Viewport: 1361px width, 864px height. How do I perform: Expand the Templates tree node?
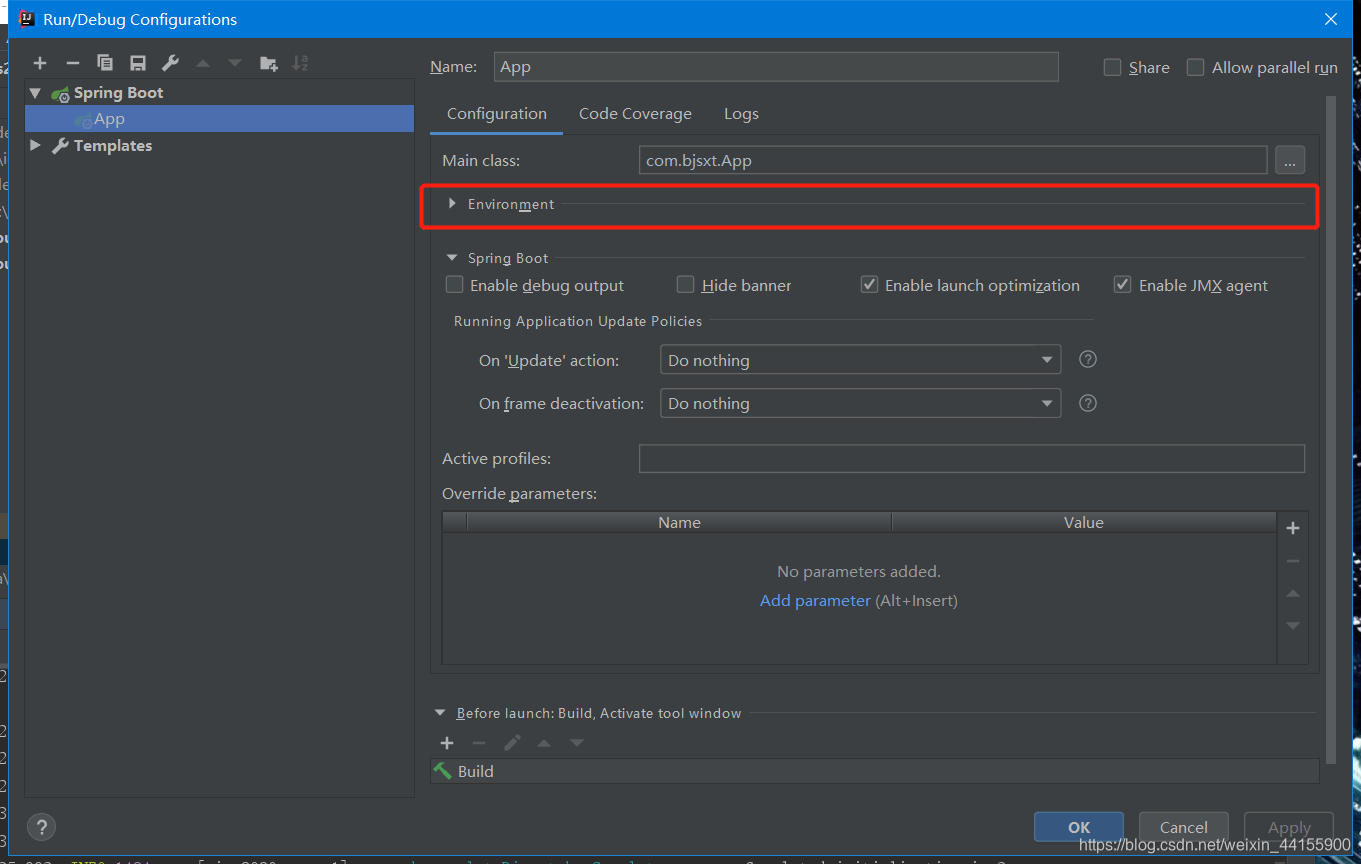coord(36,146)
